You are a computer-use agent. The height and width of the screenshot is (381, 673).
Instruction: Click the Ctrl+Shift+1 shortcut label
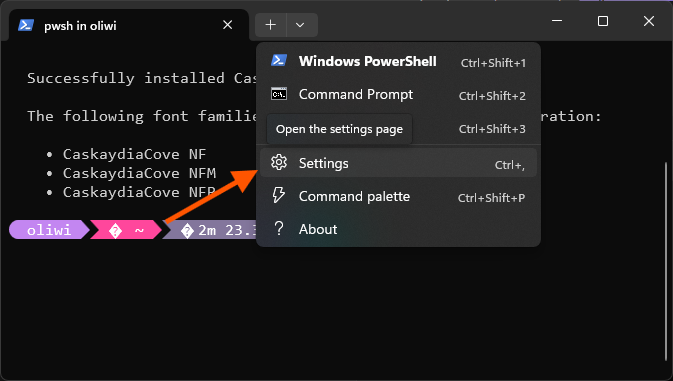(493, 63)
